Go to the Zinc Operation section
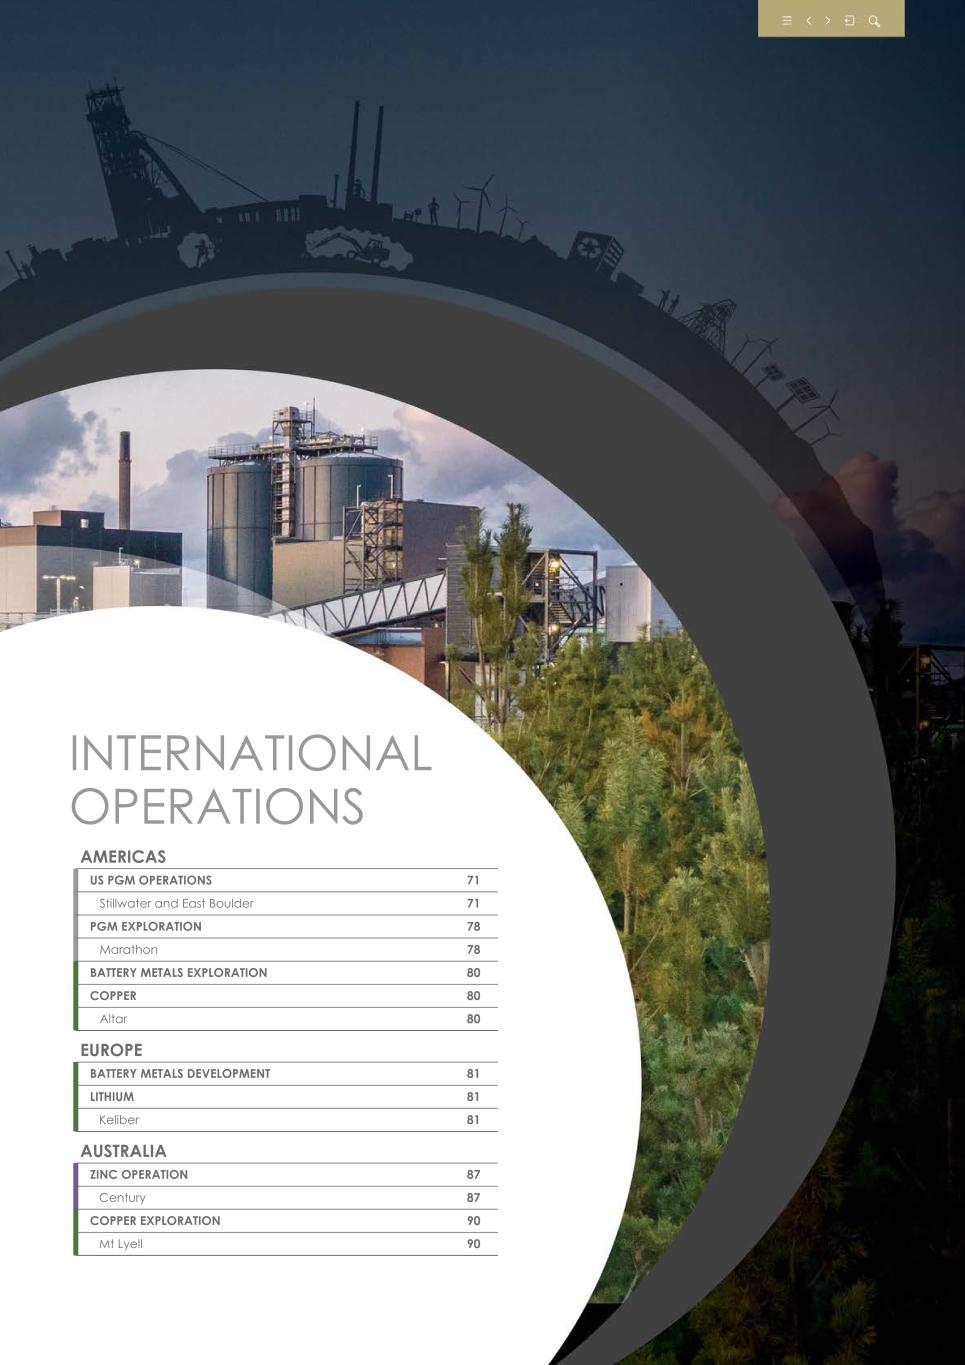This screenshot has height=1365, width=965. click(x=139, y=1175)
